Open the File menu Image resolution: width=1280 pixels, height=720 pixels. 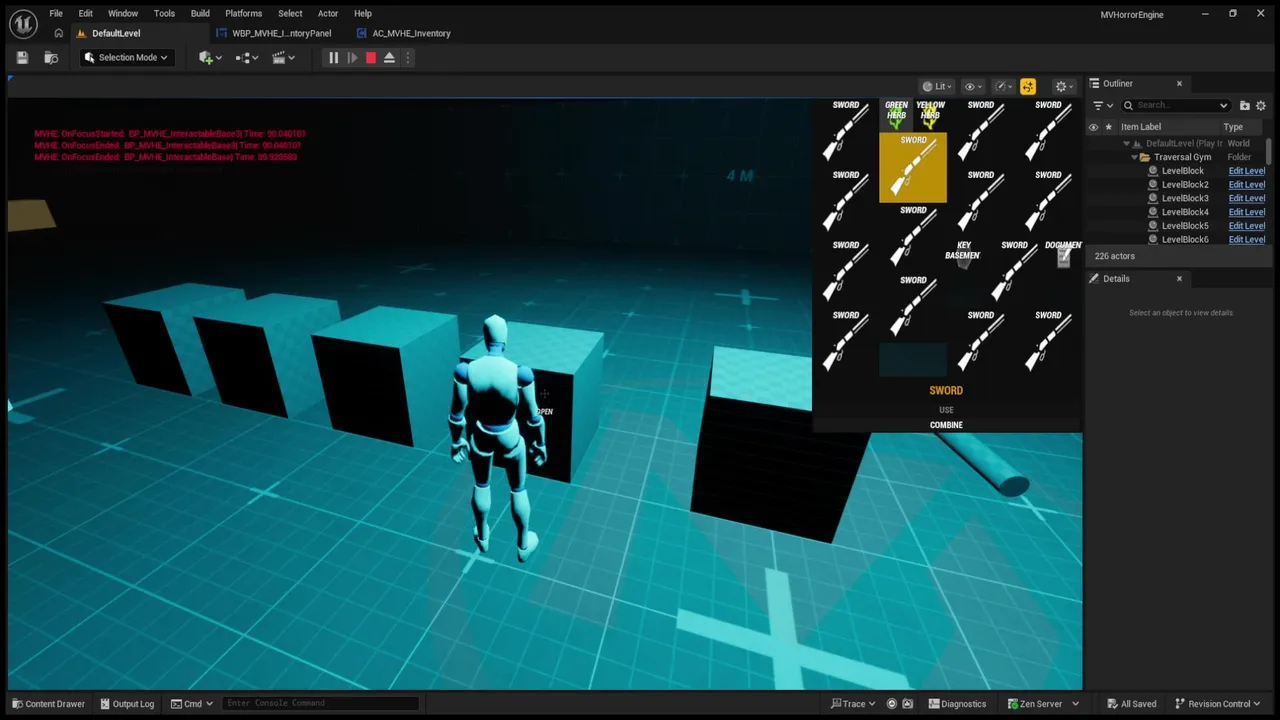[x=56, y=14]
